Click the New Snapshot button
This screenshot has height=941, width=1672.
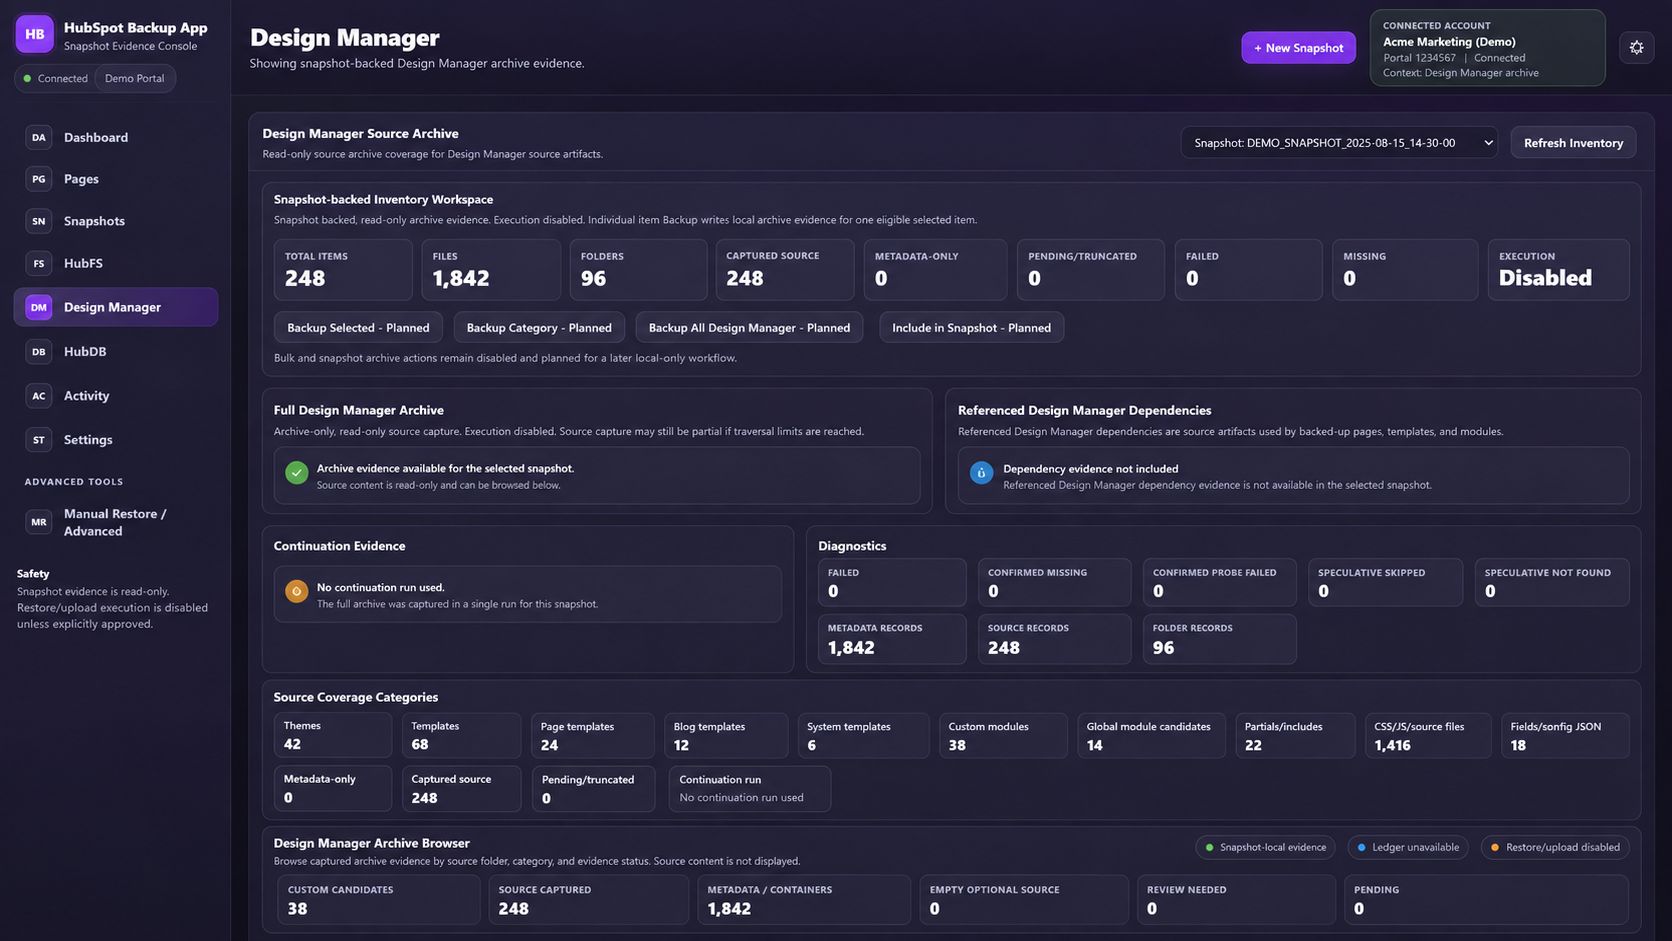click(1299, 47)
